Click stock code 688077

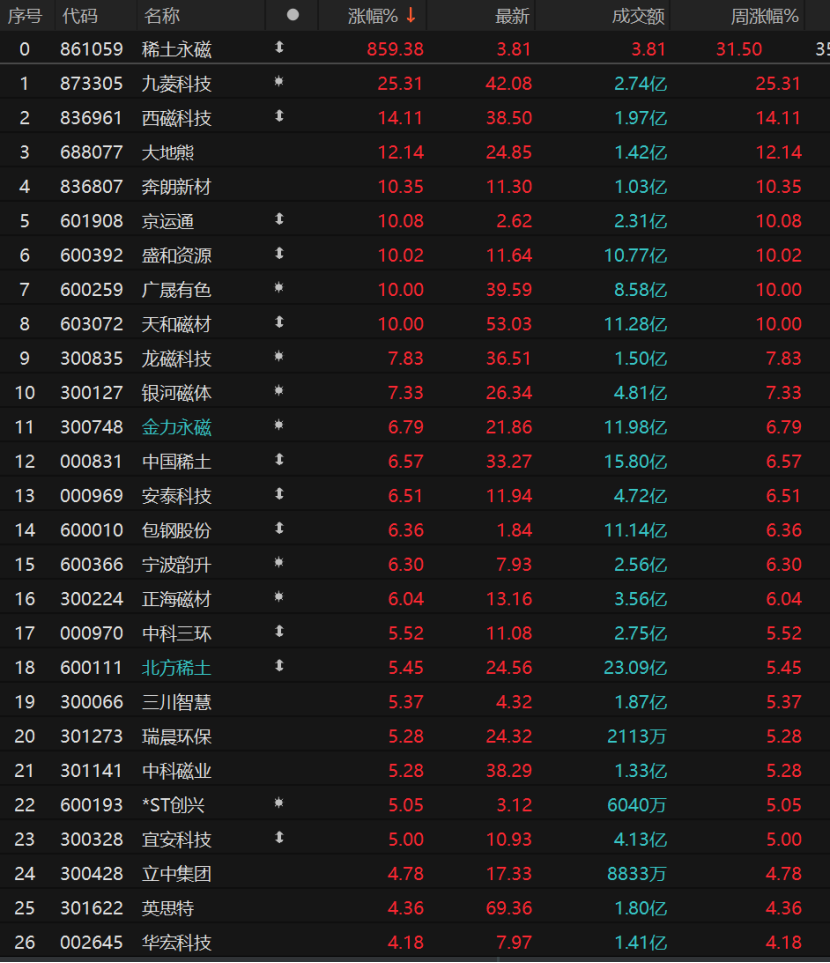click(92, 152)
